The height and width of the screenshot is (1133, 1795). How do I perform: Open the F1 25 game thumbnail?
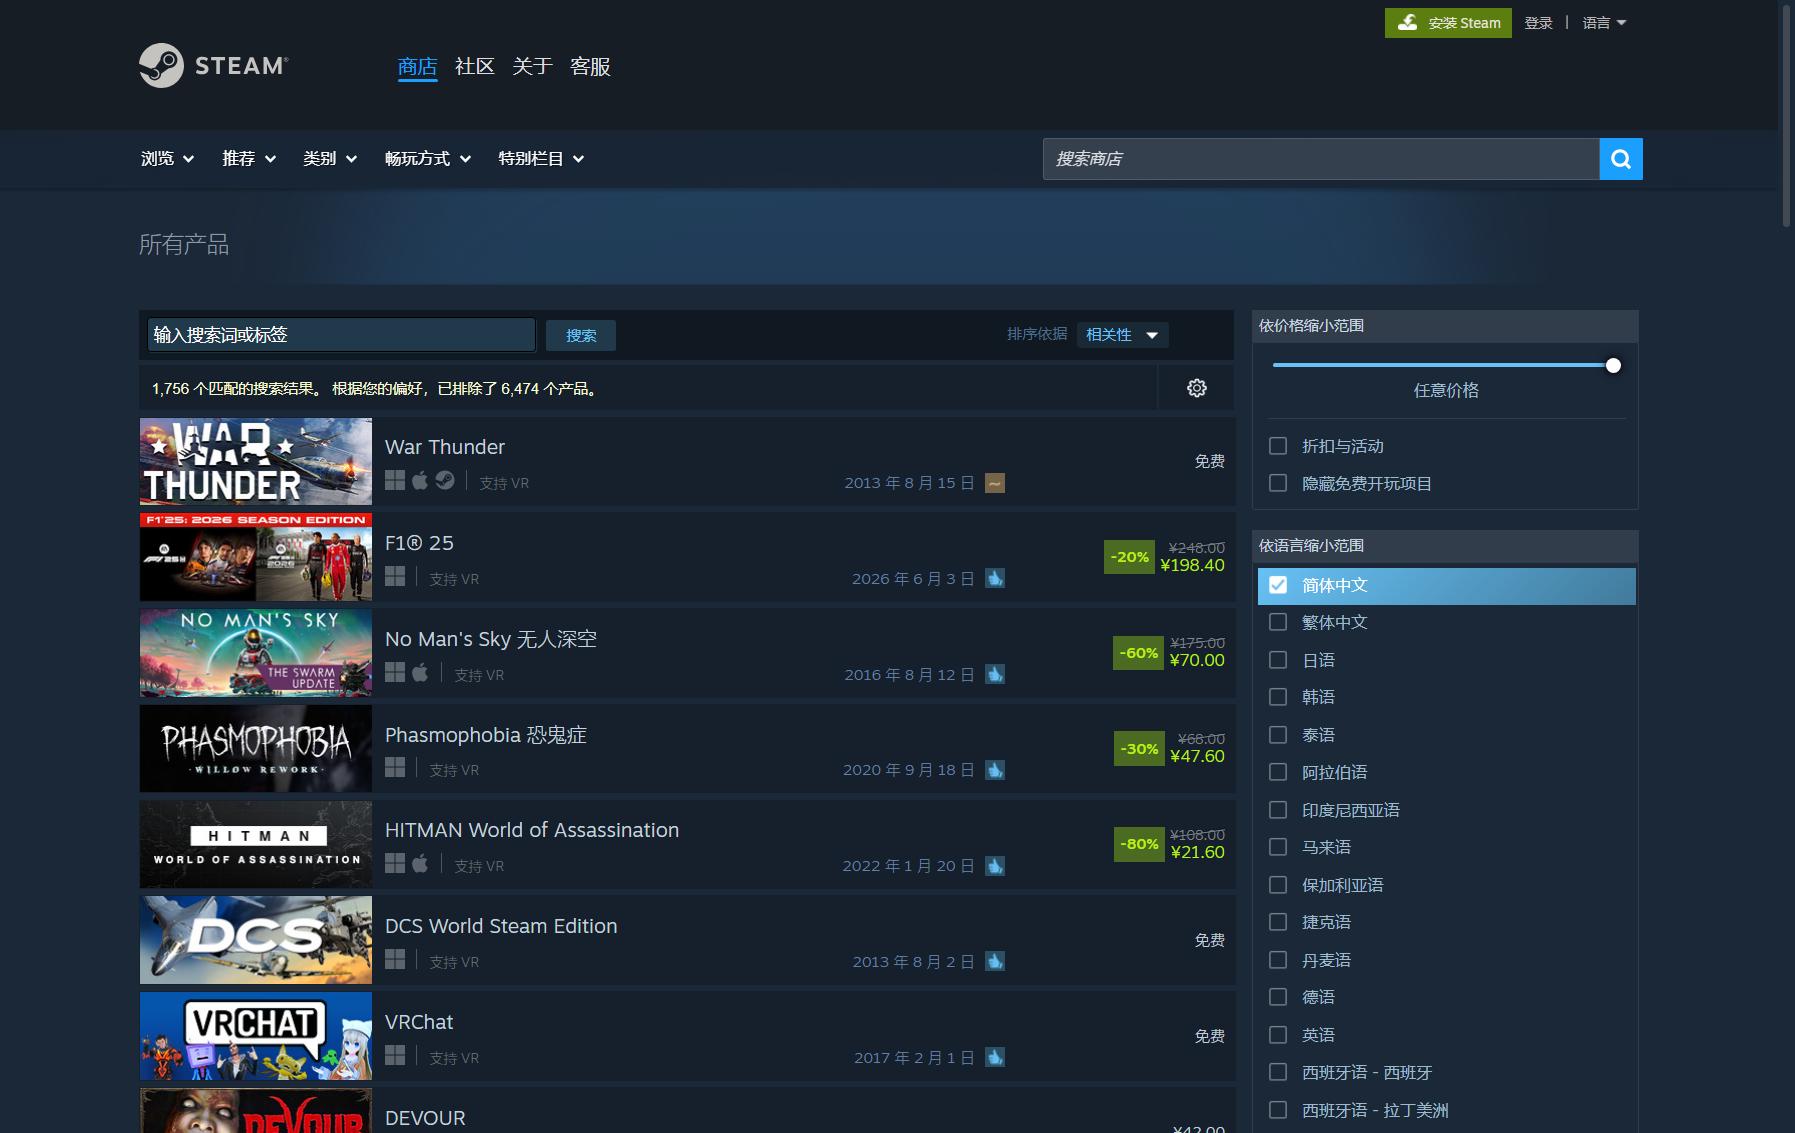[256, 557]
